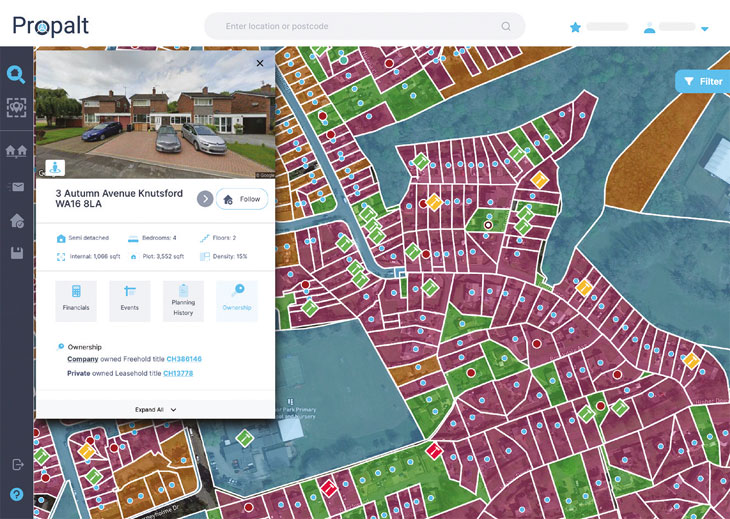Open the messages envelope icon in sidebar
This screenshot has width=730, height=519.
point(16,187)
